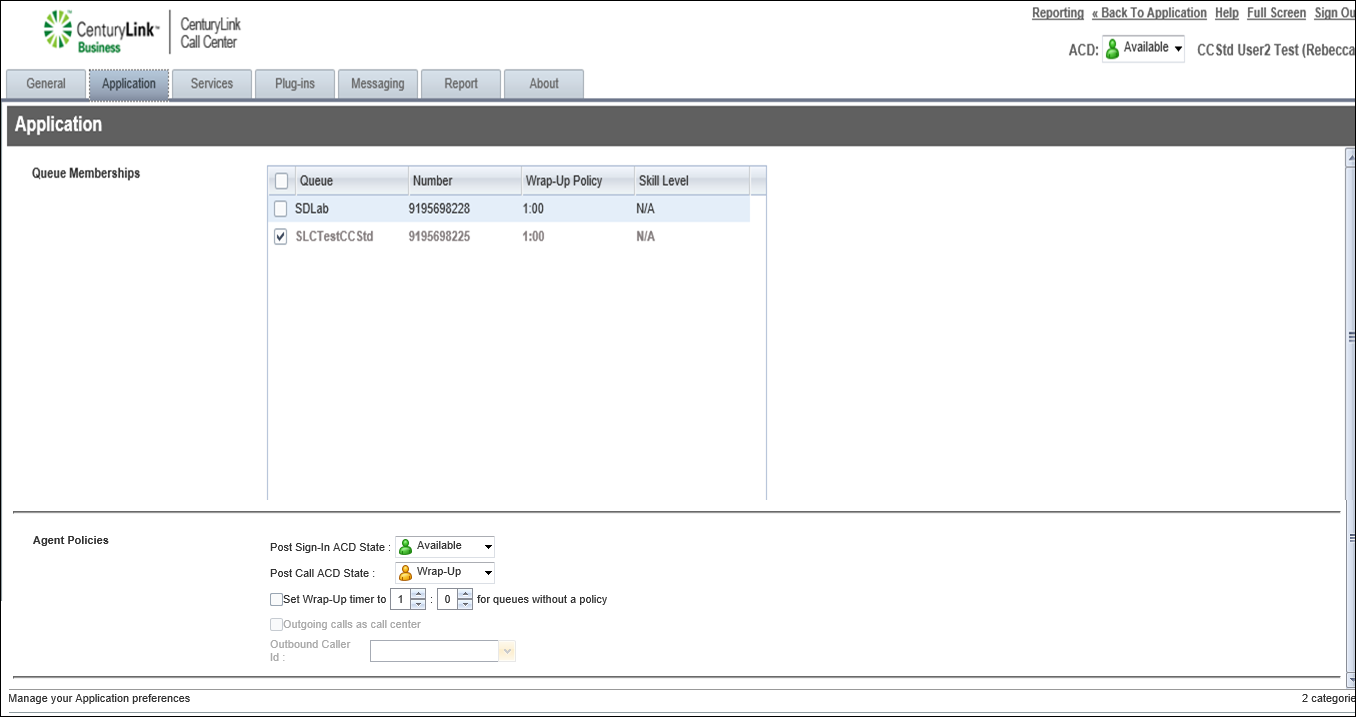Click the green Available agent icon in ACD selector
The image size is (1356, 717).
coord(1112,49)
